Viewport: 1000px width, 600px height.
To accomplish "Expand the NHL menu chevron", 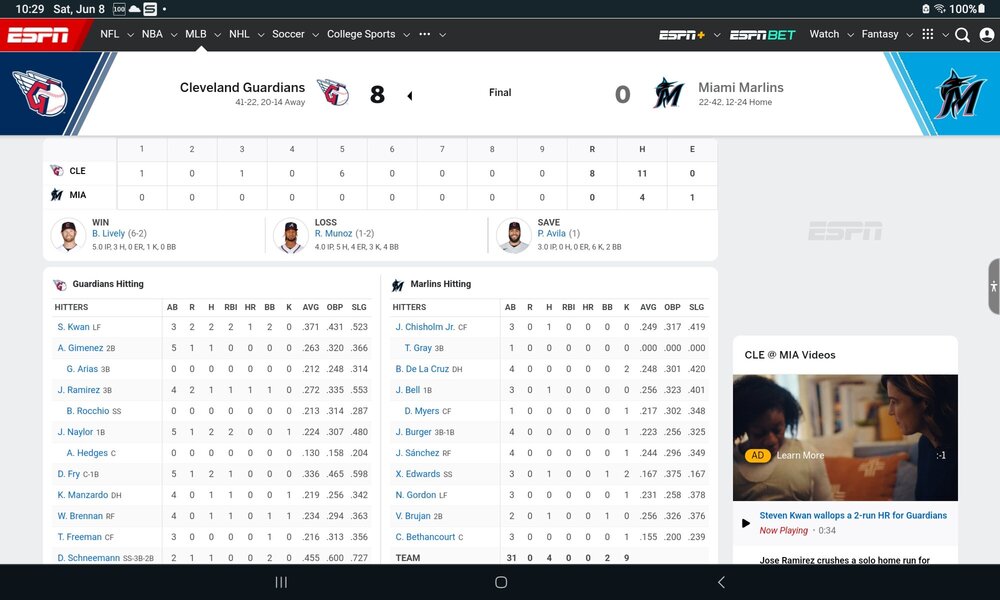I will point(260,35).
